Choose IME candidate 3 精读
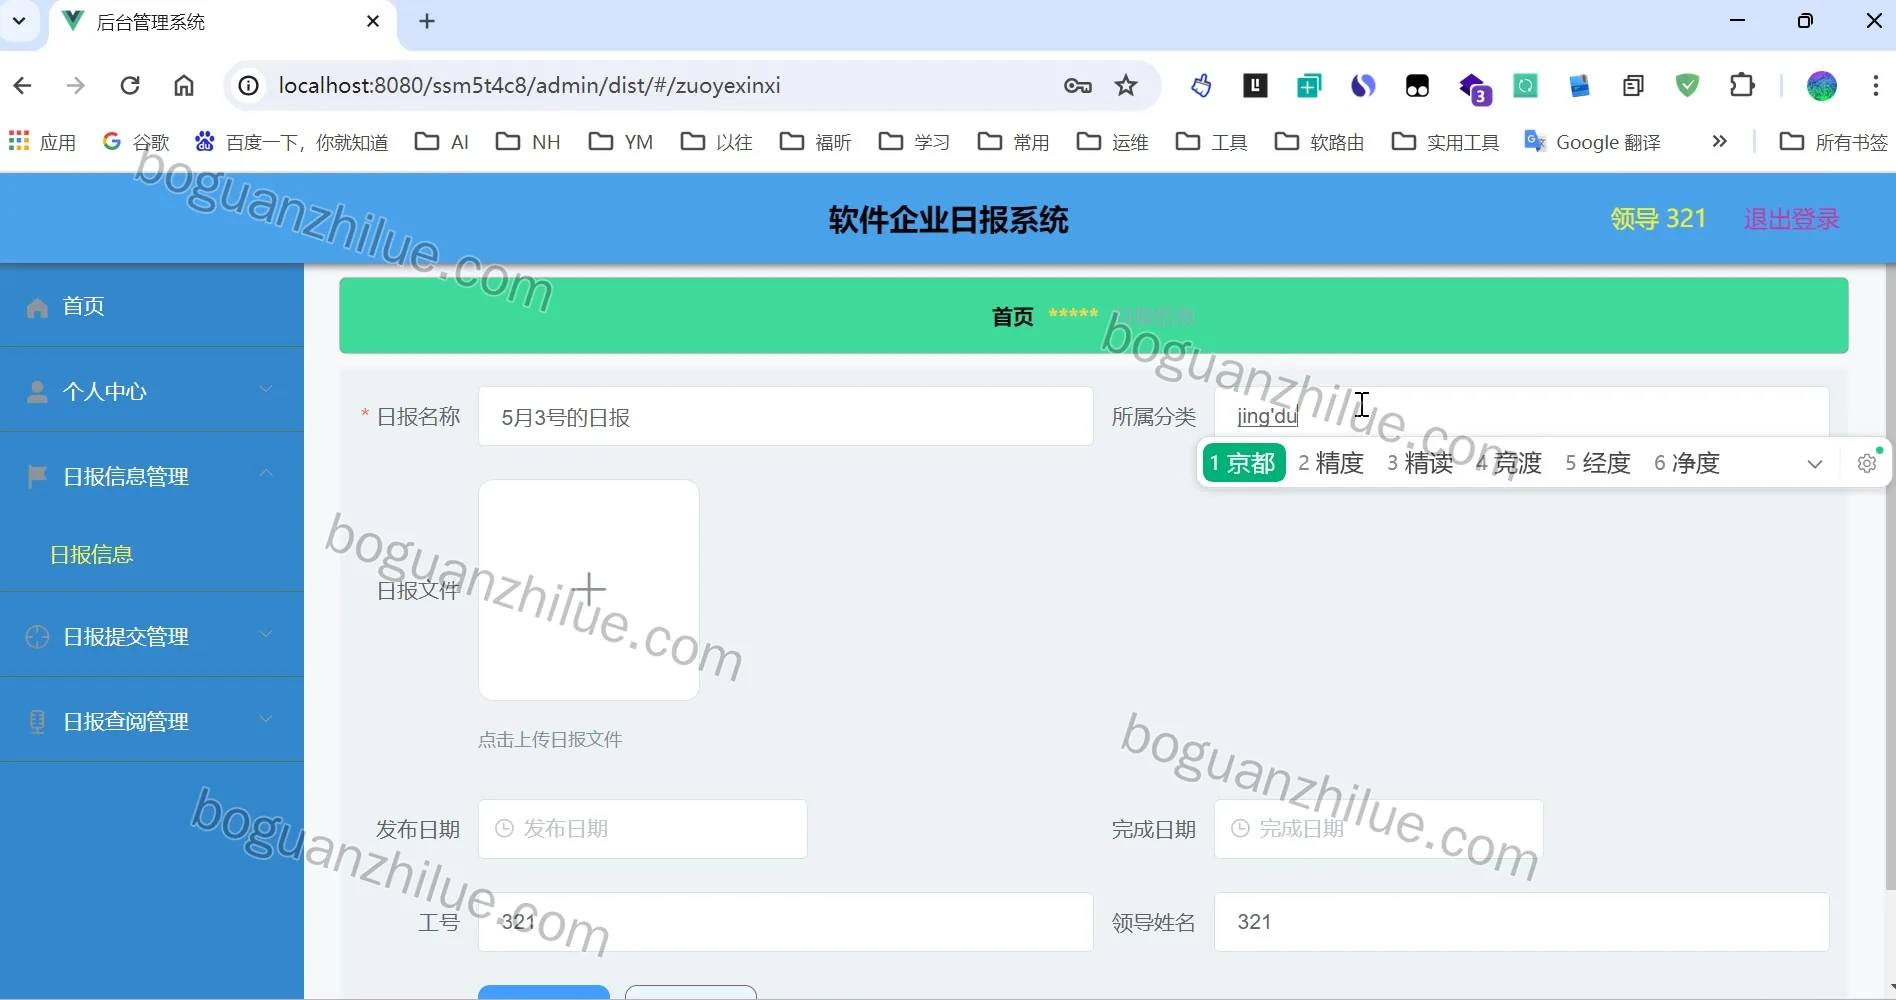Screen dimensions: 1896x1000 click(x=1419, y=463)
